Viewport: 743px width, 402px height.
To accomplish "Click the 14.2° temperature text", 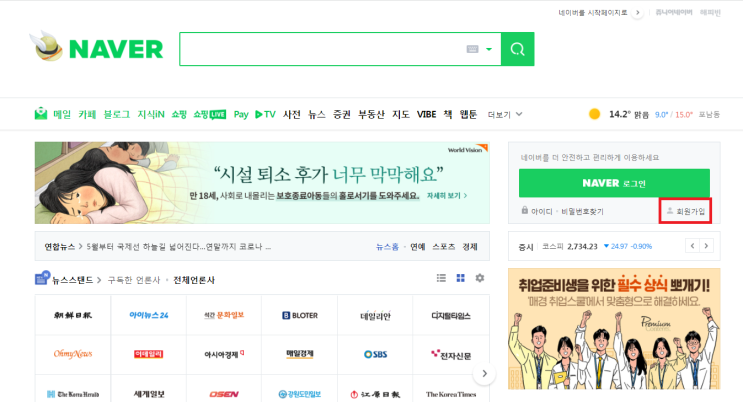I will pos(619,114).
